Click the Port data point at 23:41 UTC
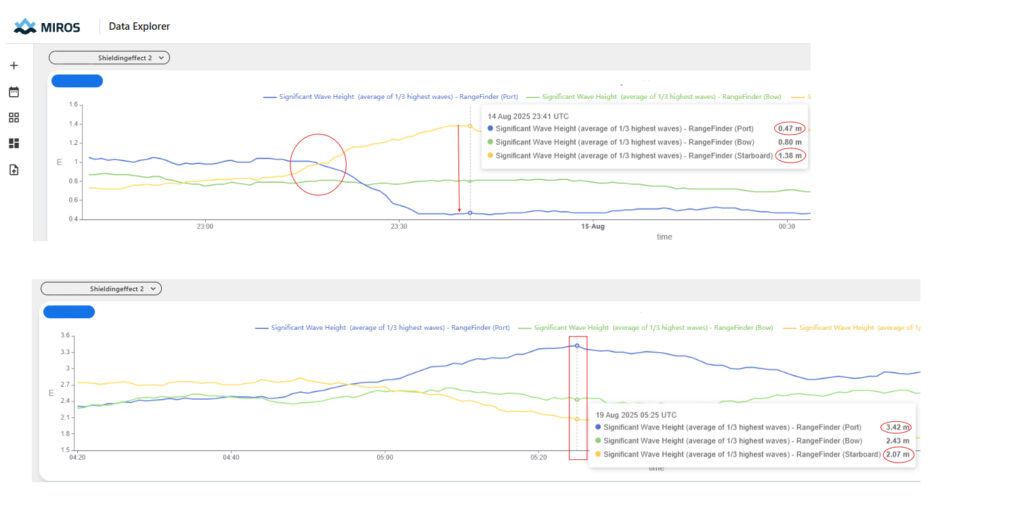This screenshot has width=1024, height=512. point(470,213)
